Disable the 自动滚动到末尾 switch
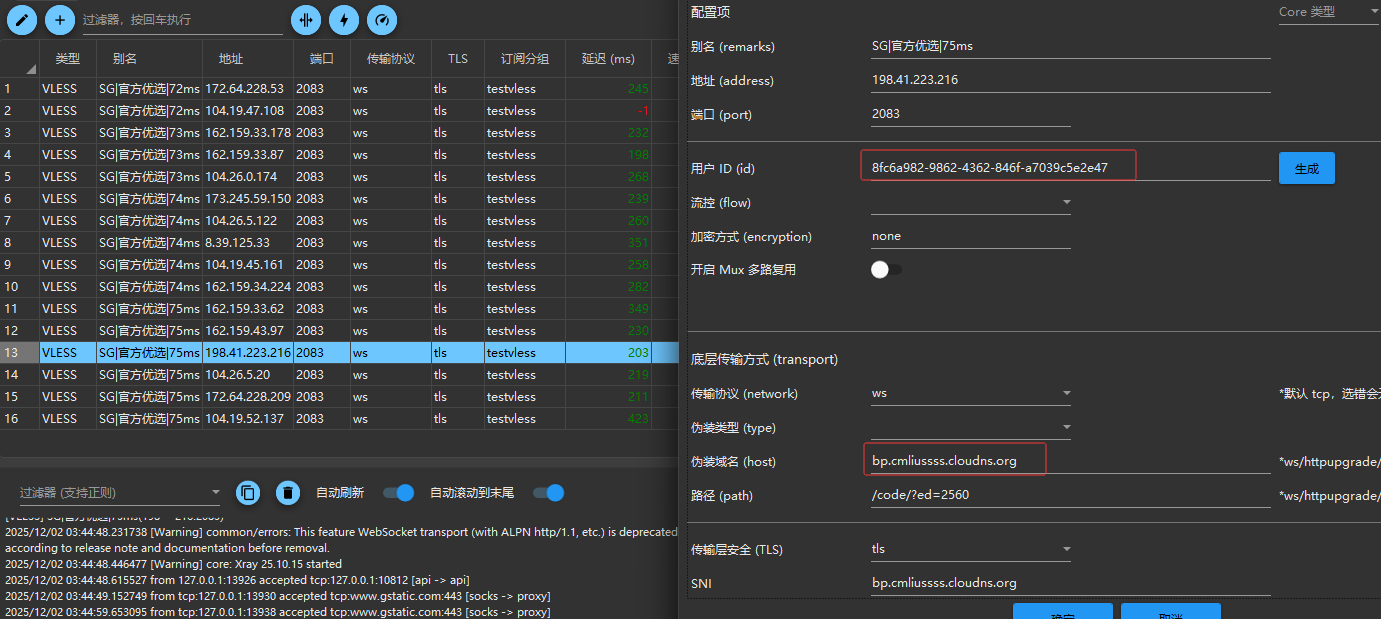 point(549,492)
